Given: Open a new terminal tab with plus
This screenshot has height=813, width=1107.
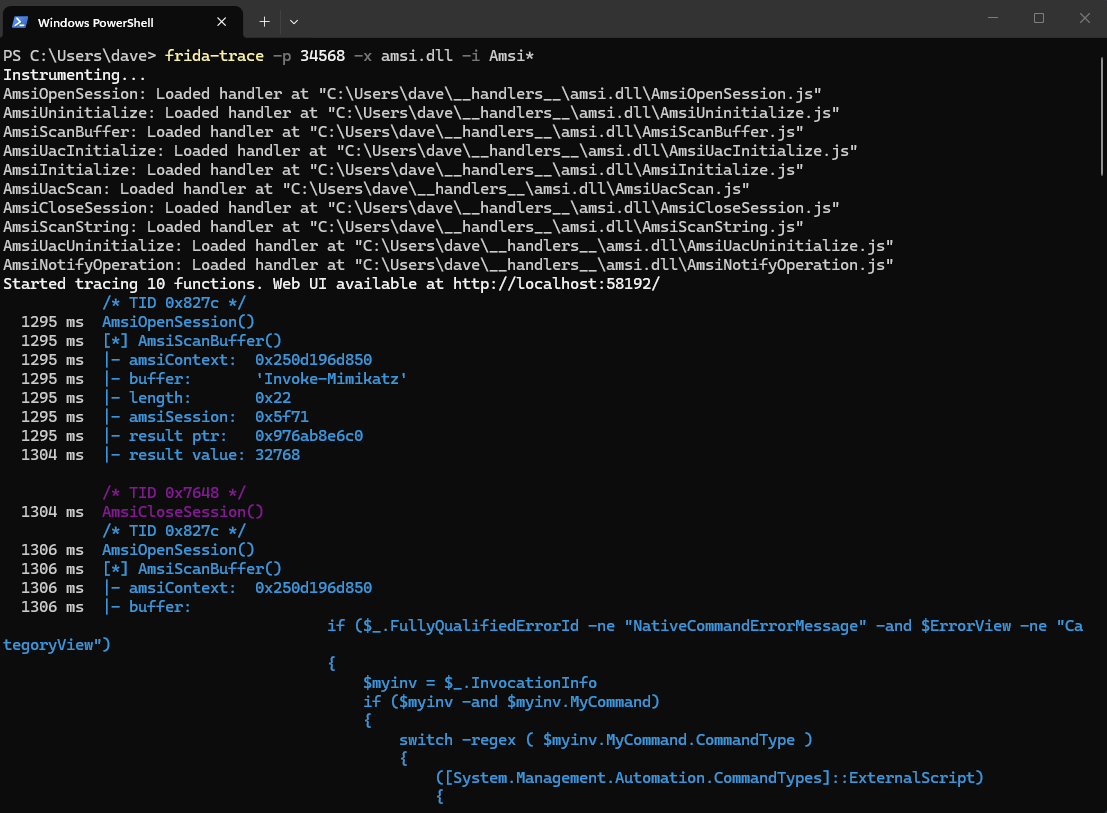Looking at the screenshot, I should (264, 22).
